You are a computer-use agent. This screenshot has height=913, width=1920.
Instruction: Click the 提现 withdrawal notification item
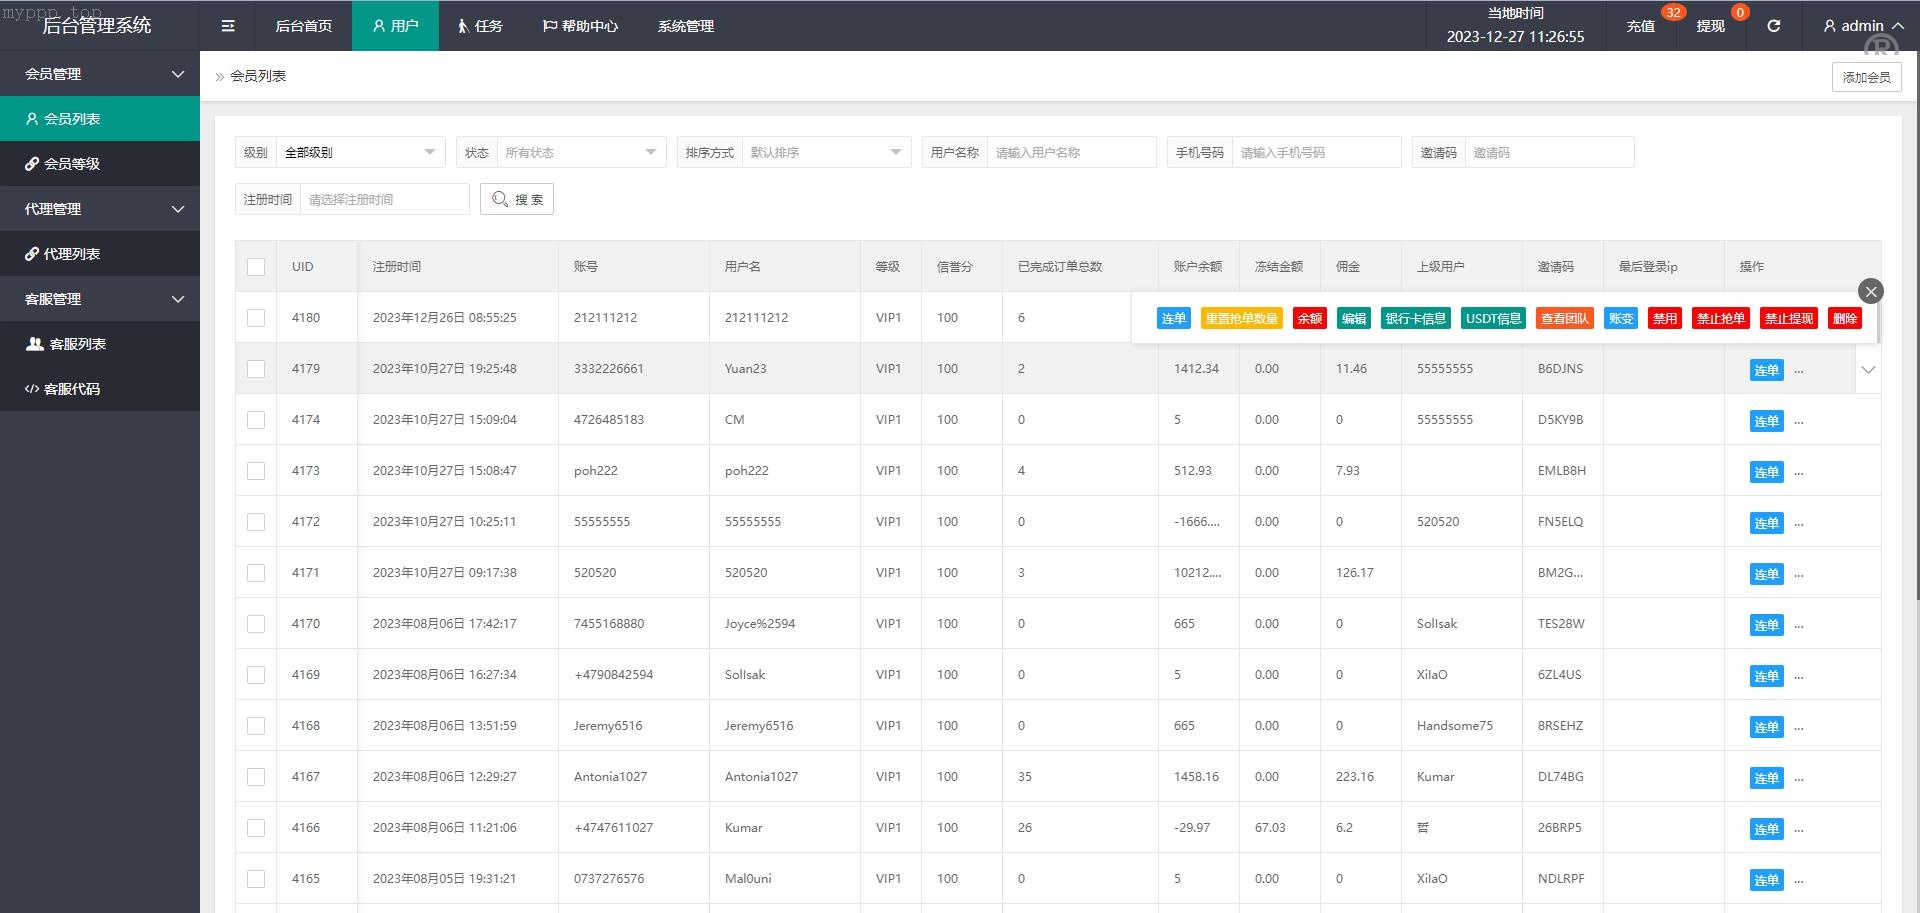click(x=1710, y=26)
